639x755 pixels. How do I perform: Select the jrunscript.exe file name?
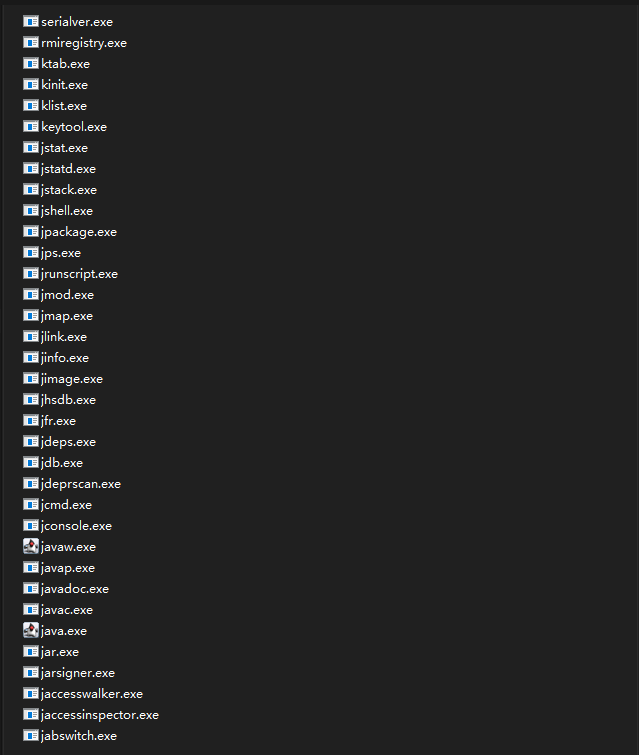tap(79, 274)
